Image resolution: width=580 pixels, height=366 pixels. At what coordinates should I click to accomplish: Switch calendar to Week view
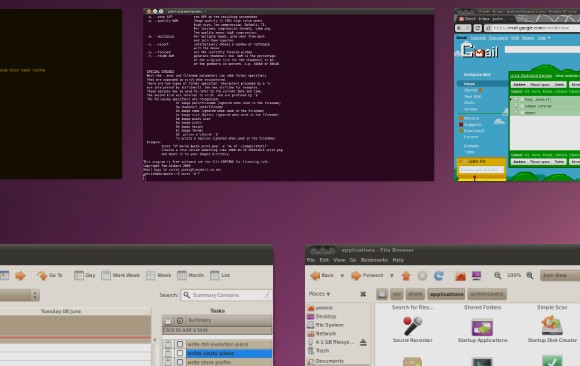(159, 275)
